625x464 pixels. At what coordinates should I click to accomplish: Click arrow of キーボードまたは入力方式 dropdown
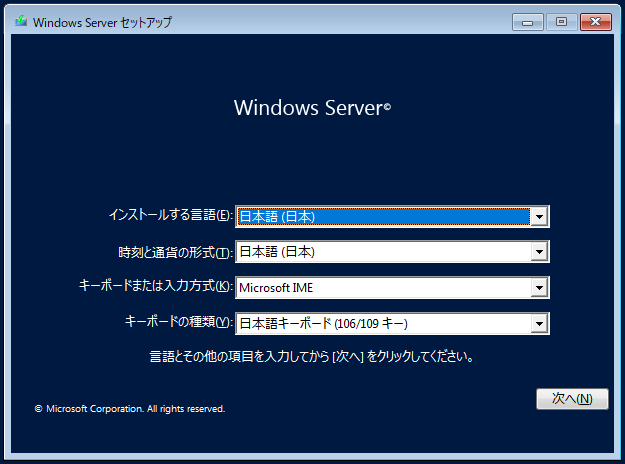539,288
